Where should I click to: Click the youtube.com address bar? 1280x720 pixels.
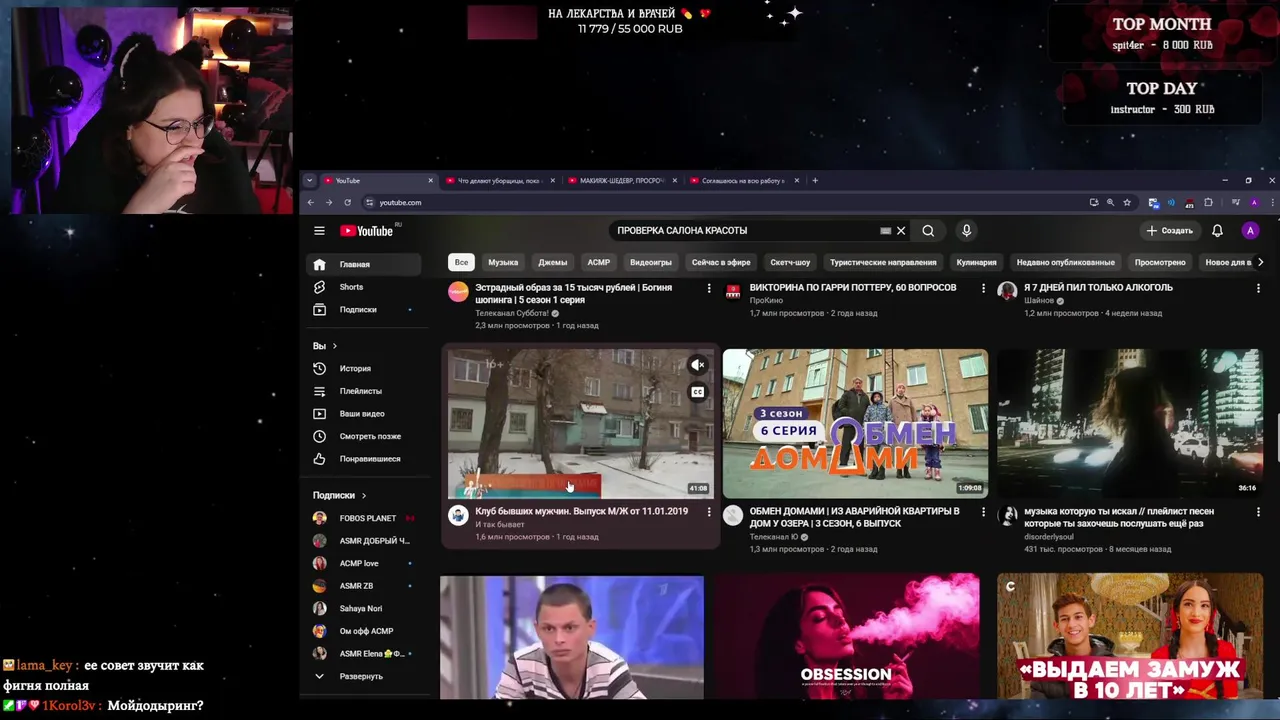pos(720,203)
